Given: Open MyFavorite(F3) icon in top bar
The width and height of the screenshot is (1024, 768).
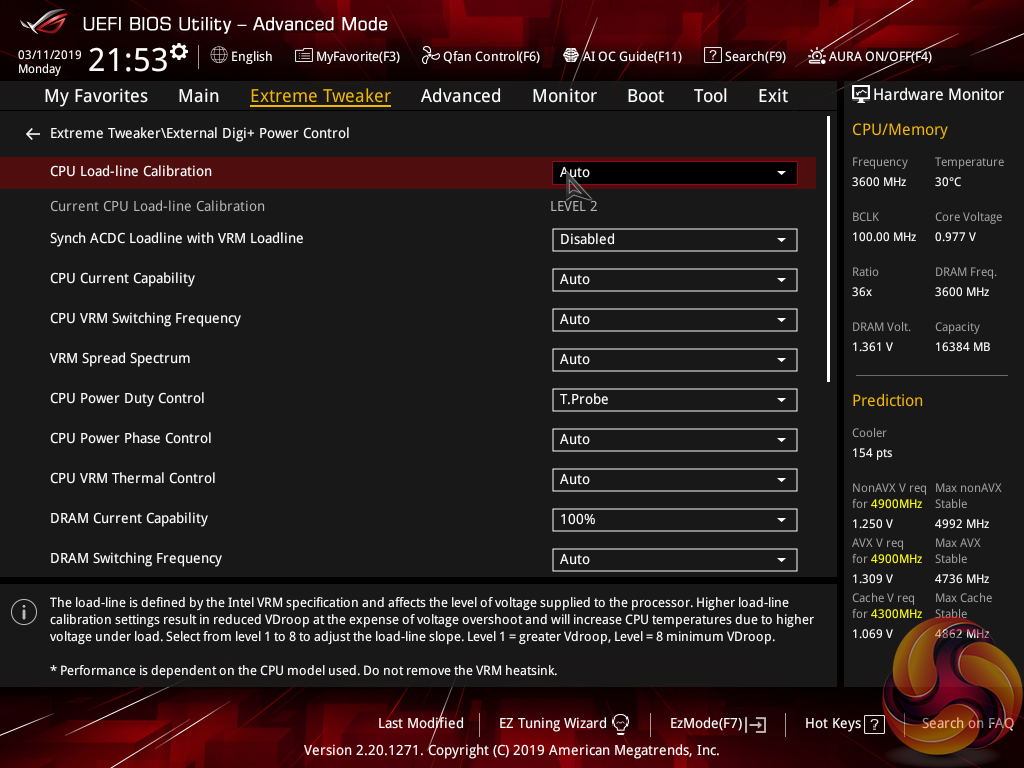Looking at the screenshot, I should 304,56.
